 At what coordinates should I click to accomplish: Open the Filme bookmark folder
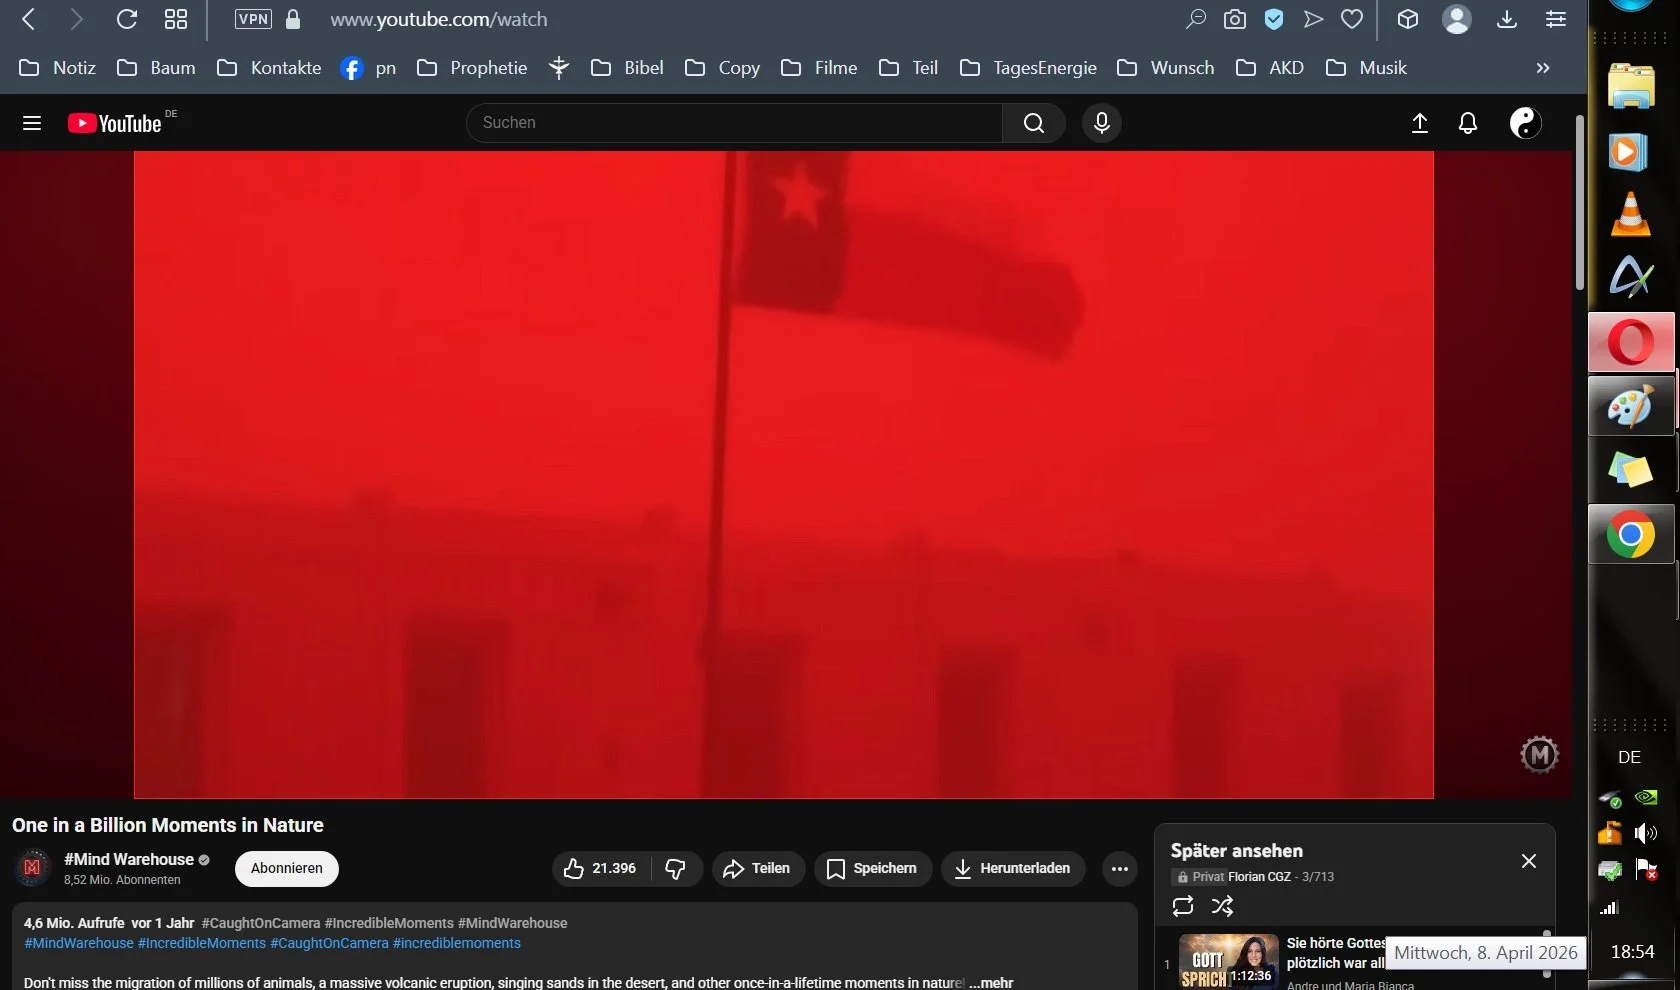pyautogui.click(x=819, y=68)
